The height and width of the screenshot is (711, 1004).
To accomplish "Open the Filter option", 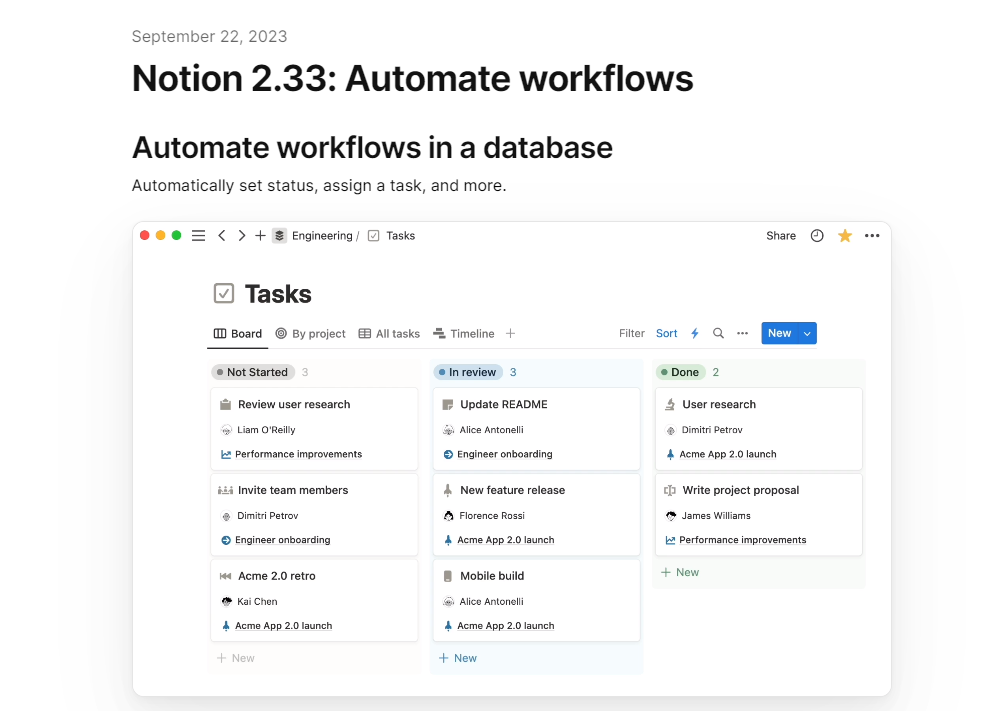I will pyautogui.click(x=631, y=333).
